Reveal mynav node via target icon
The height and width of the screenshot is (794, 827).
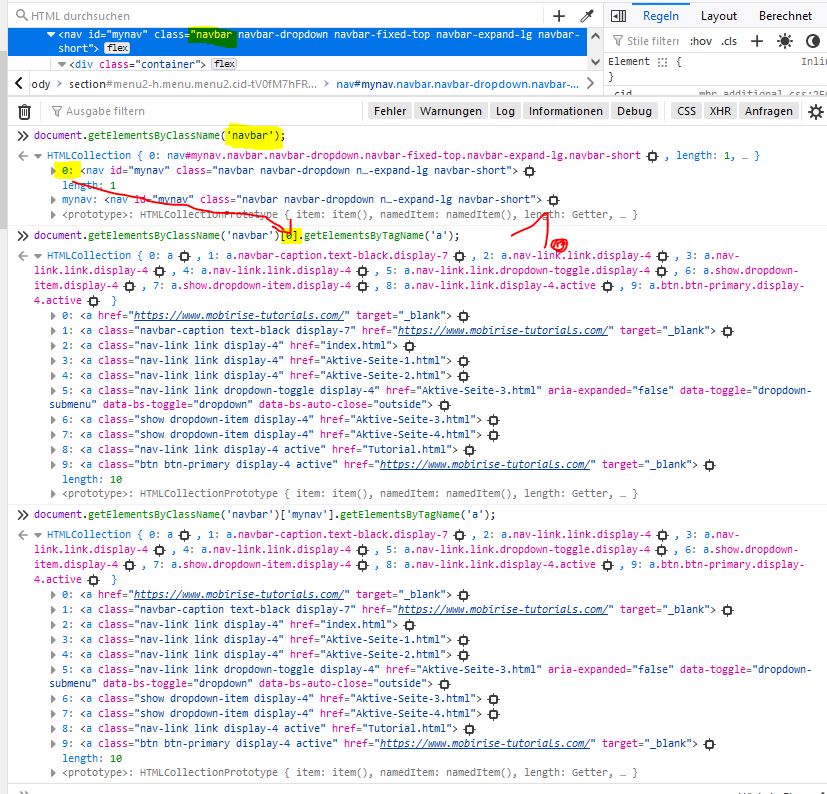[553, 200]
